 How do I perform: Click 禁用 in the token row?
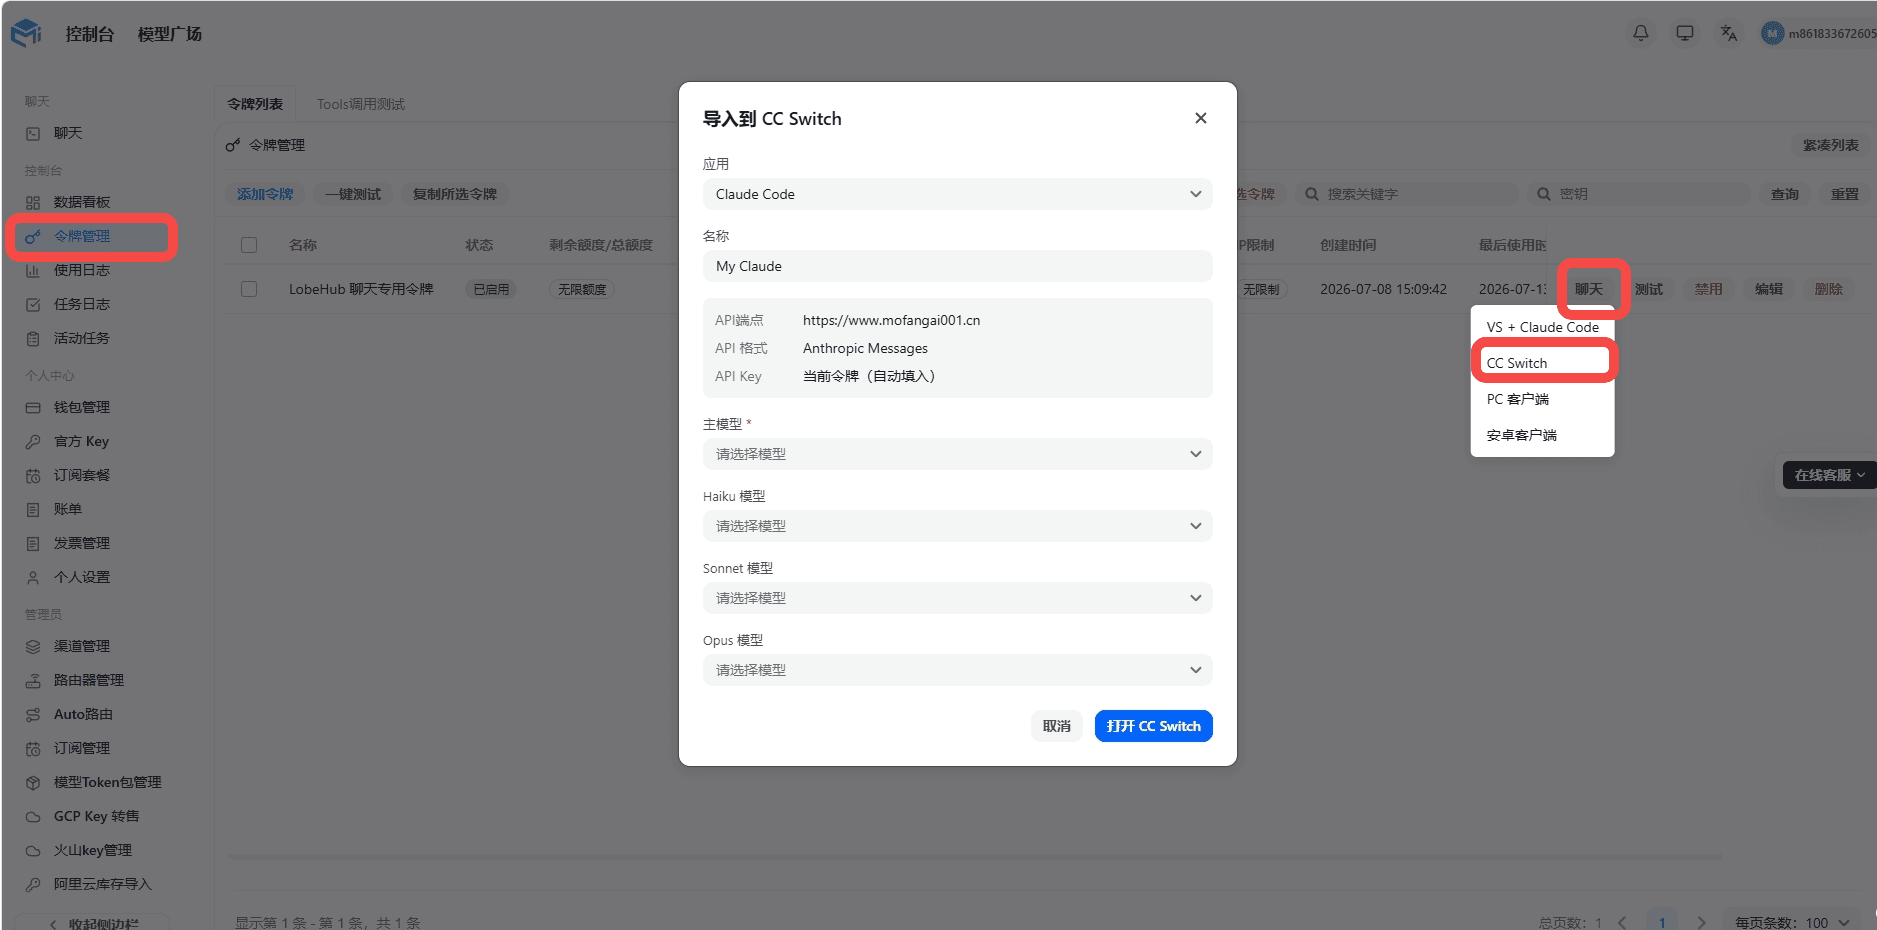click(1709, 289)
